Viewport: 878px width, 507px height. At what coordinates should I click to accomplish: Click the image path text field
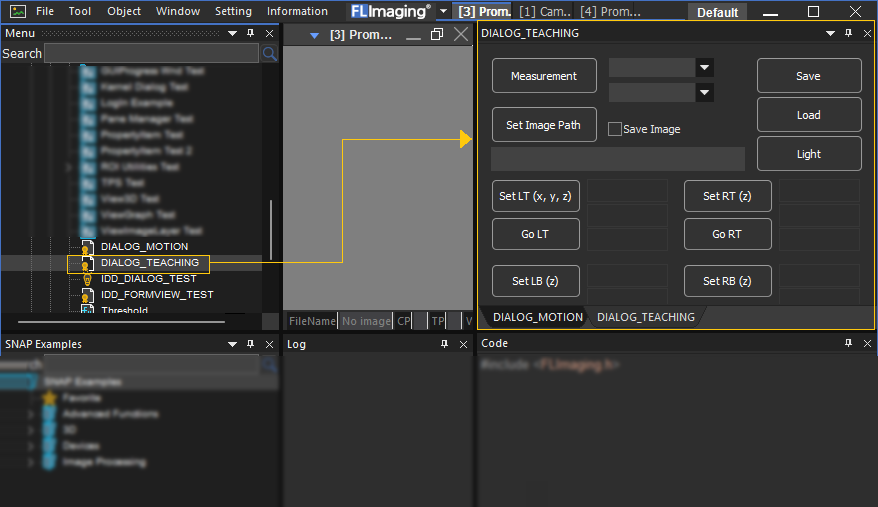click(x=618, y=159)
